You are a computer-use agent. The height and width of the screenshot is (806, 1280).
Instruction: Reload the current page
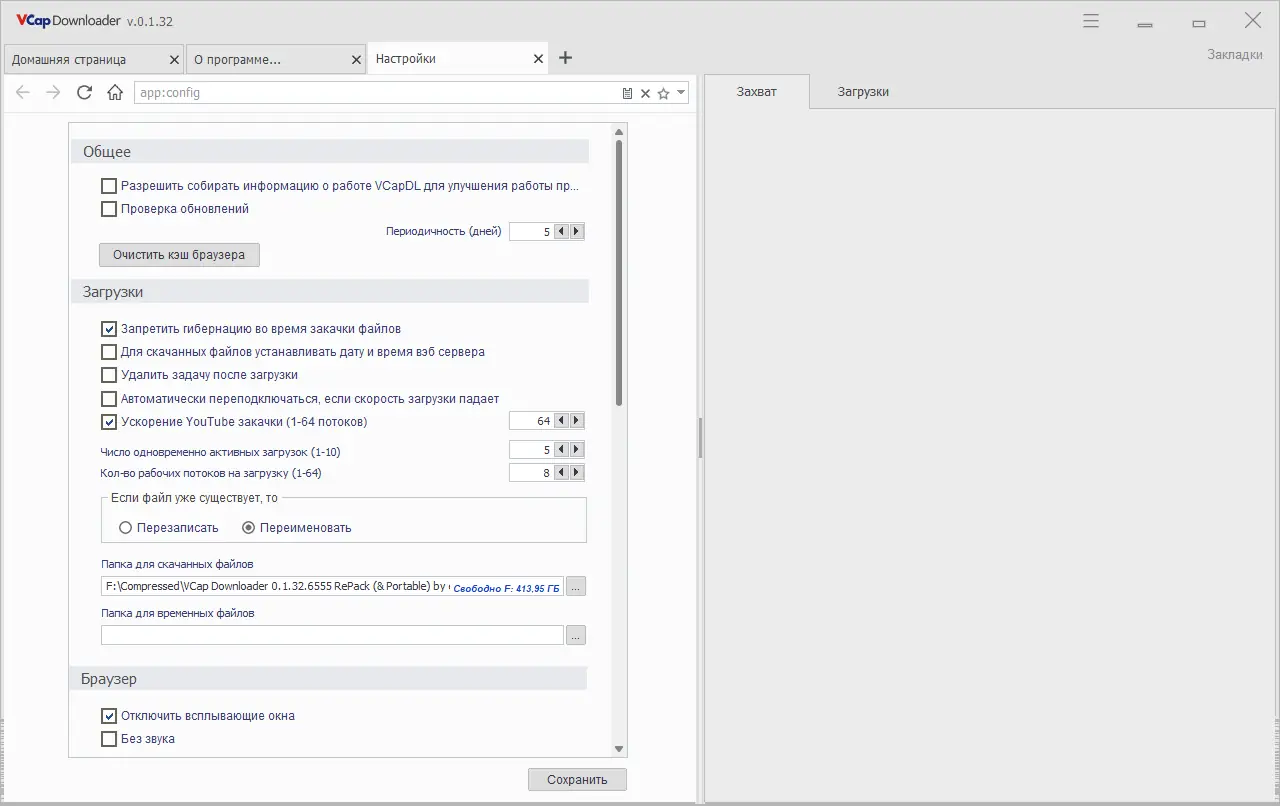85,93
